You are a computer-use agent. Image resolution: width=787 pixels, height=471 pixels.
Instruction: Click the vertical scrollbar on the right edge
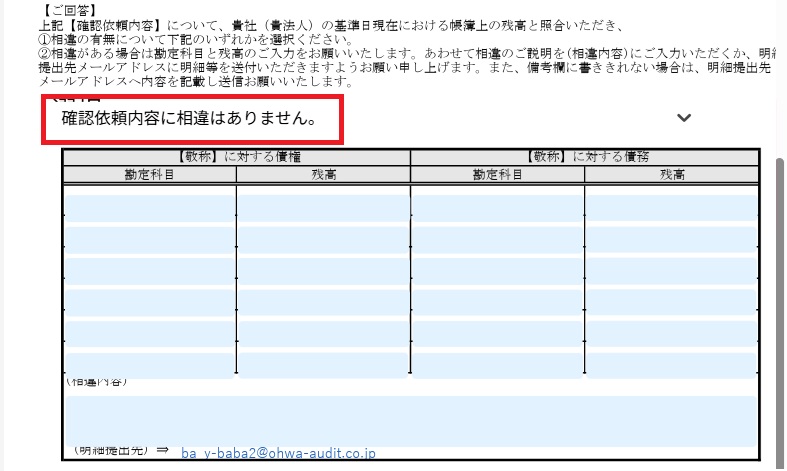[780, 300]
